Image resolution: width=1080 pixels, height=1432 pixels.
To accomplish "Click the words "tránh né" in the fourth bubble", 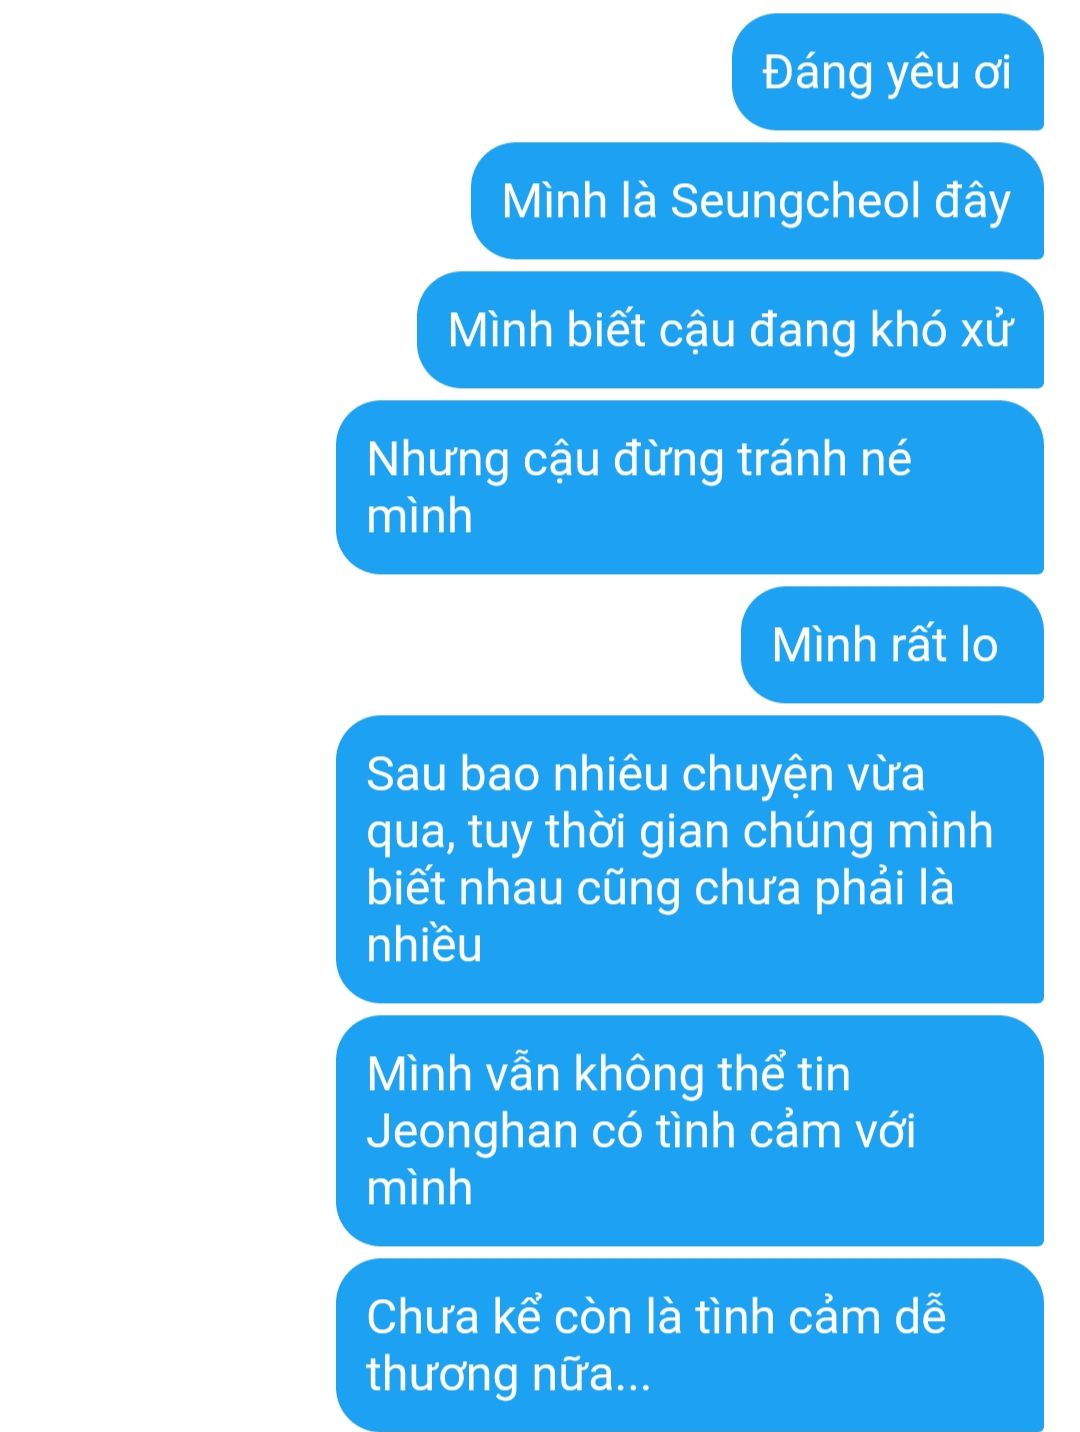I will (x=824, y=460).
